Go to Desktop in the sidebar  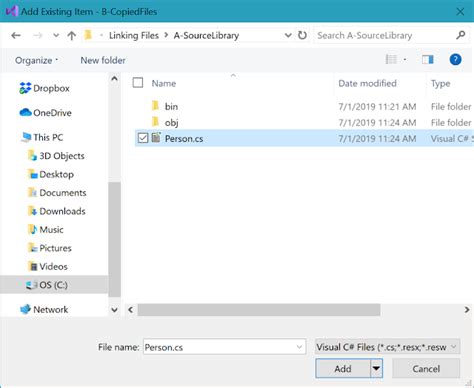(51, 174)
